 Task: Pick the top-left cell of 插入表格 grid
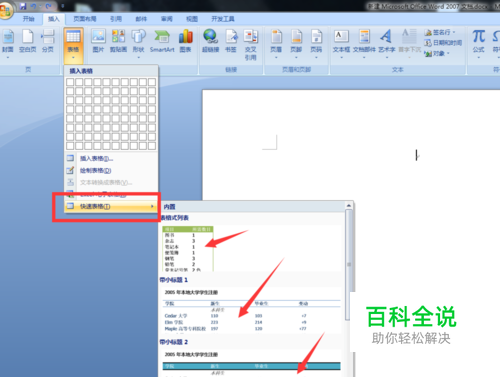click(x=70, y=82)
